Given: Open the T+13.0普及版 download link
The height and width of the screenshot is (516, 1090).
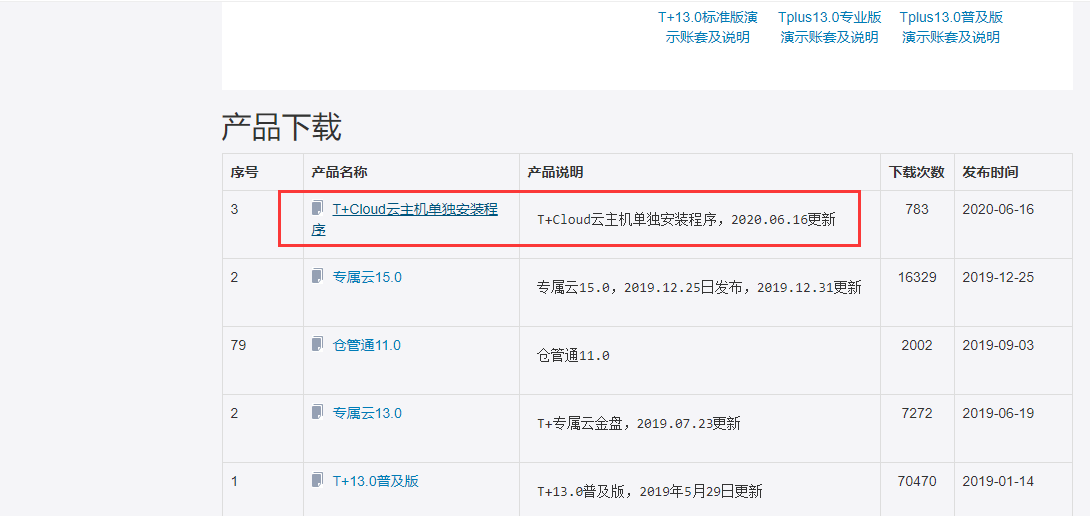Looking at the screenshot, I should [x=375, y=481].
